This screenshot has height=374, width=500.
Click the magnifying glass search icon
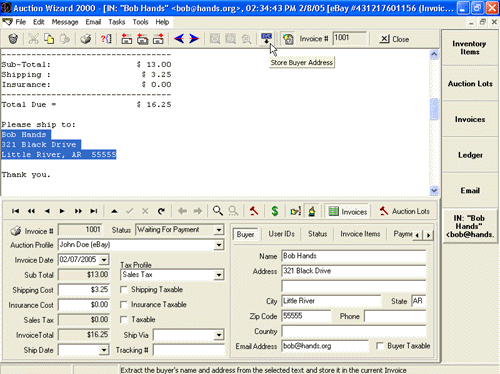218,211
